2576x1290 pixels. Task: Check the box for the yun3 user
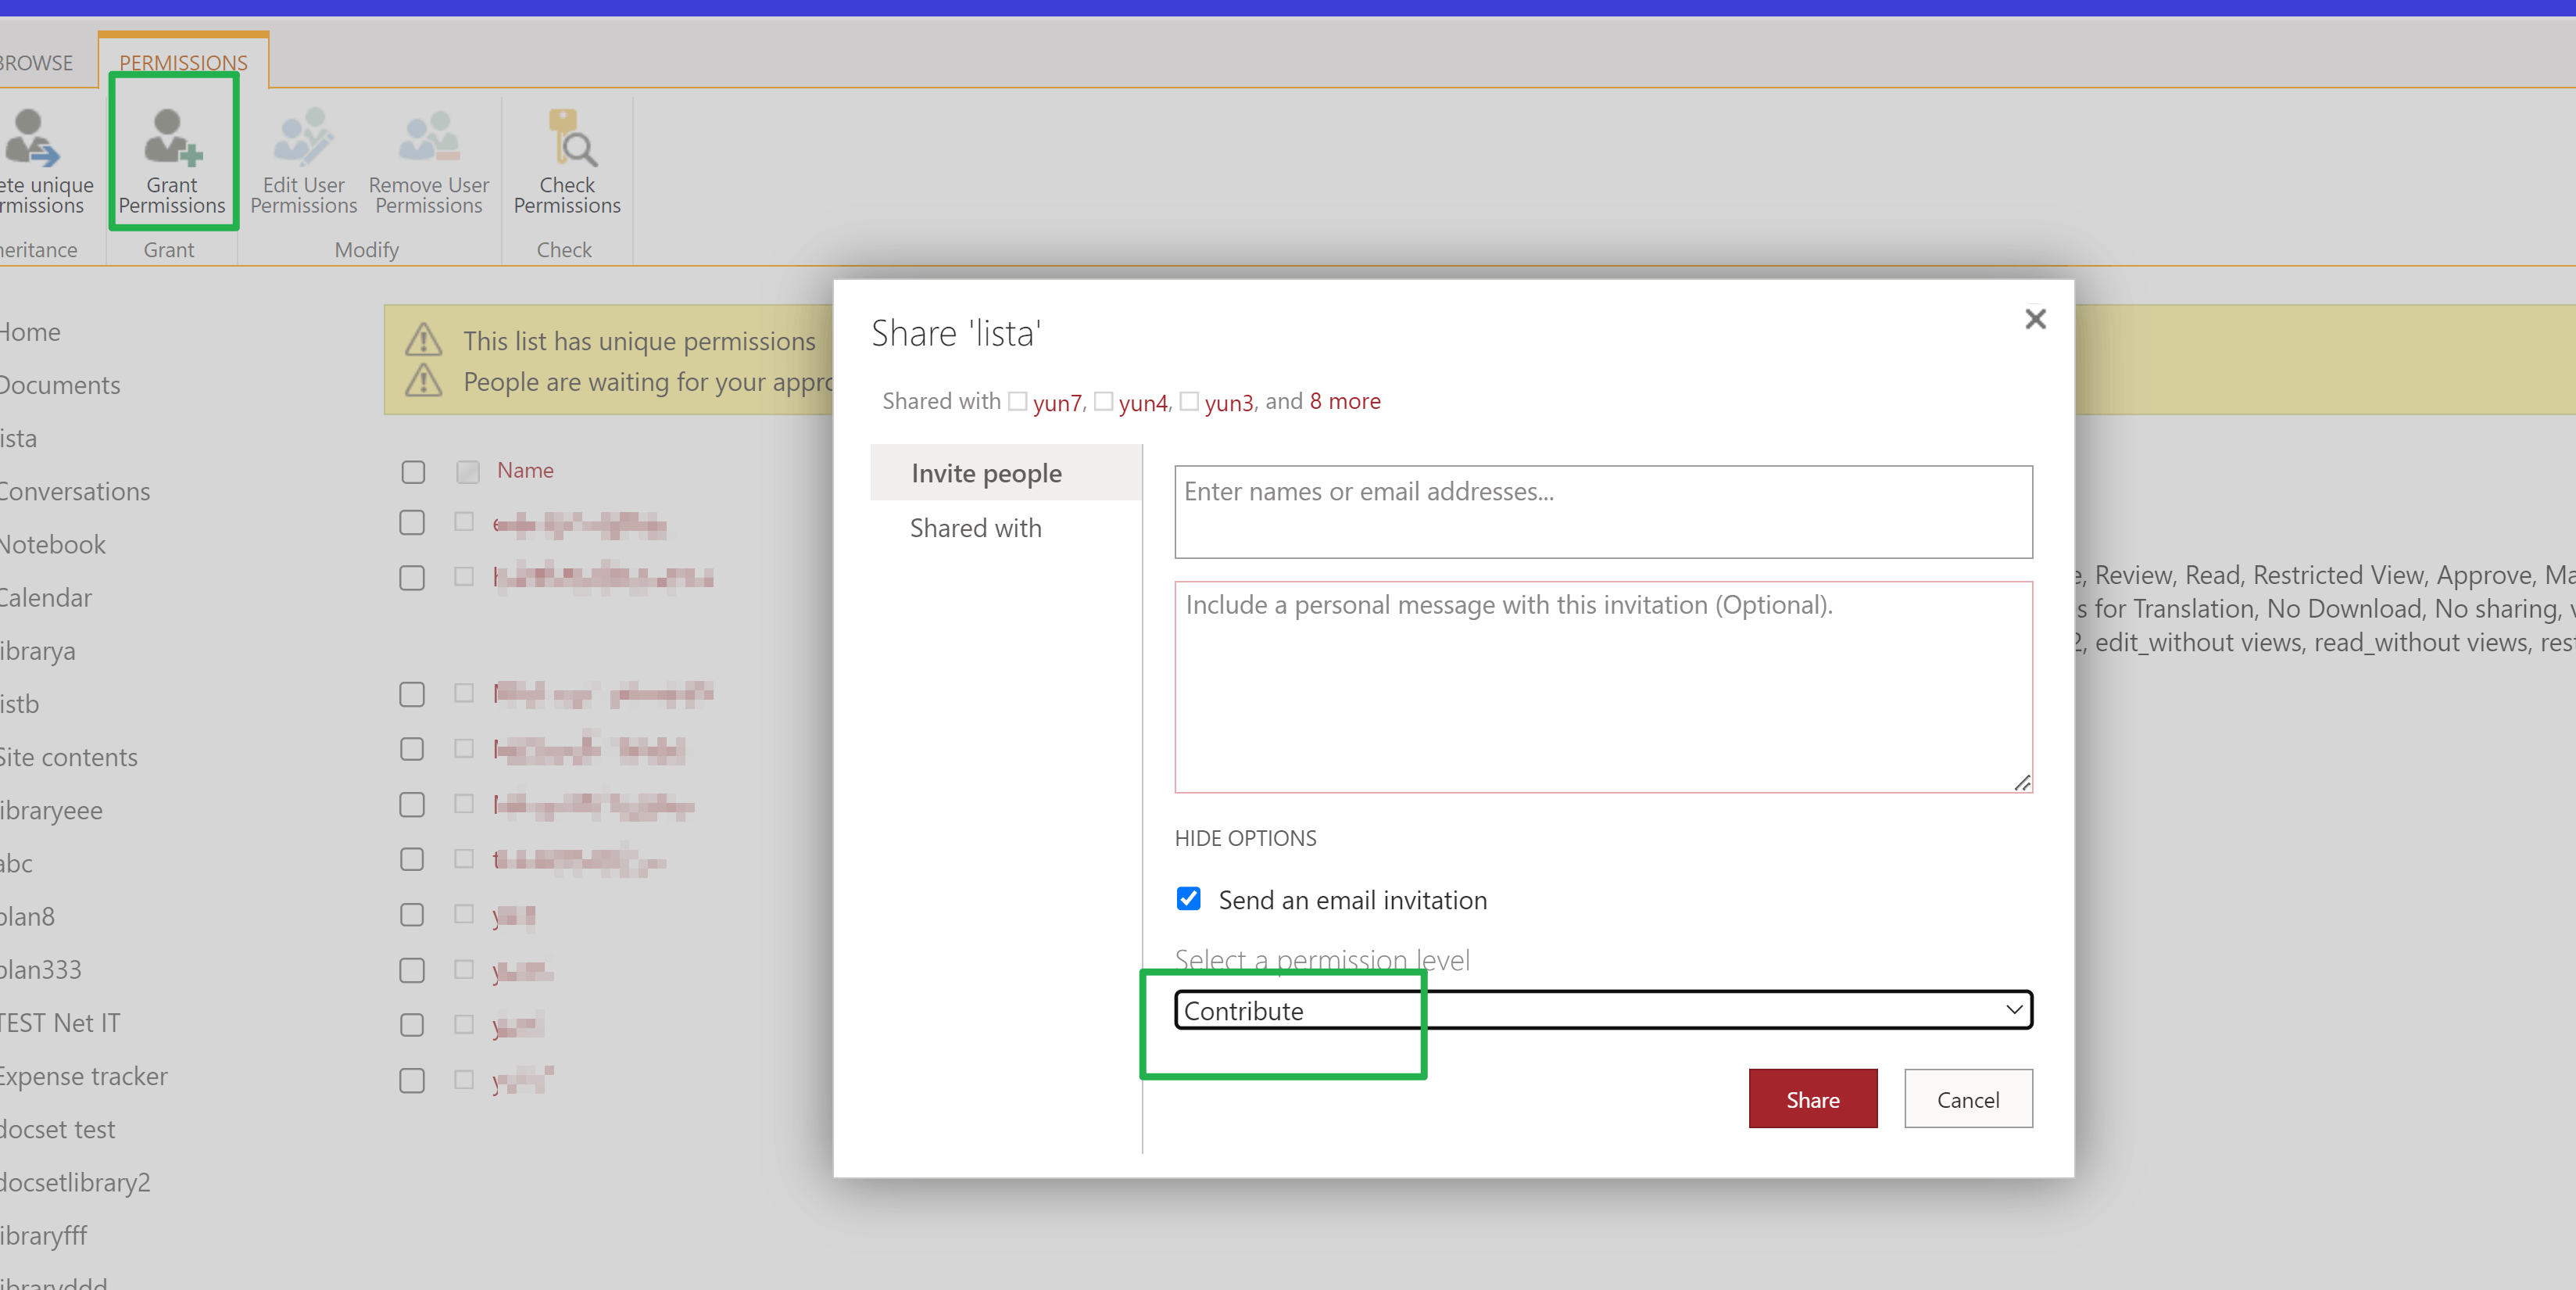[1189, 401]
